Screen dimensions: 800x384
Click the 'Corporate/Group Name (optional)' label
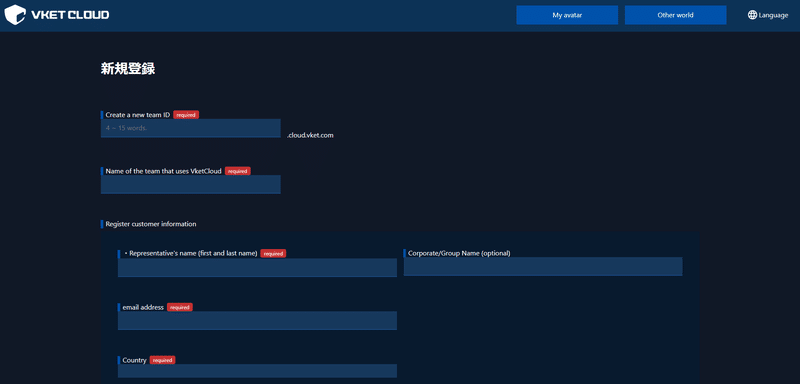tap(459, 253)
